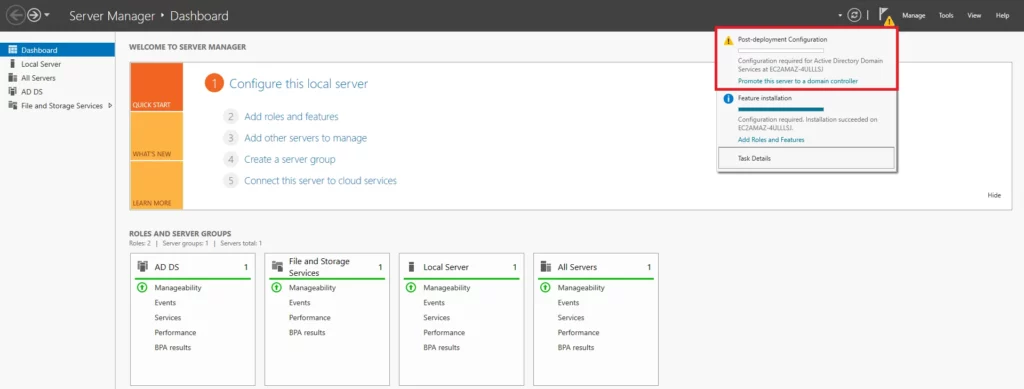Click the Post-deployment Configuration progress bar
The height and width of the screenshot is (389, 1024).
[x=780, y=50]
